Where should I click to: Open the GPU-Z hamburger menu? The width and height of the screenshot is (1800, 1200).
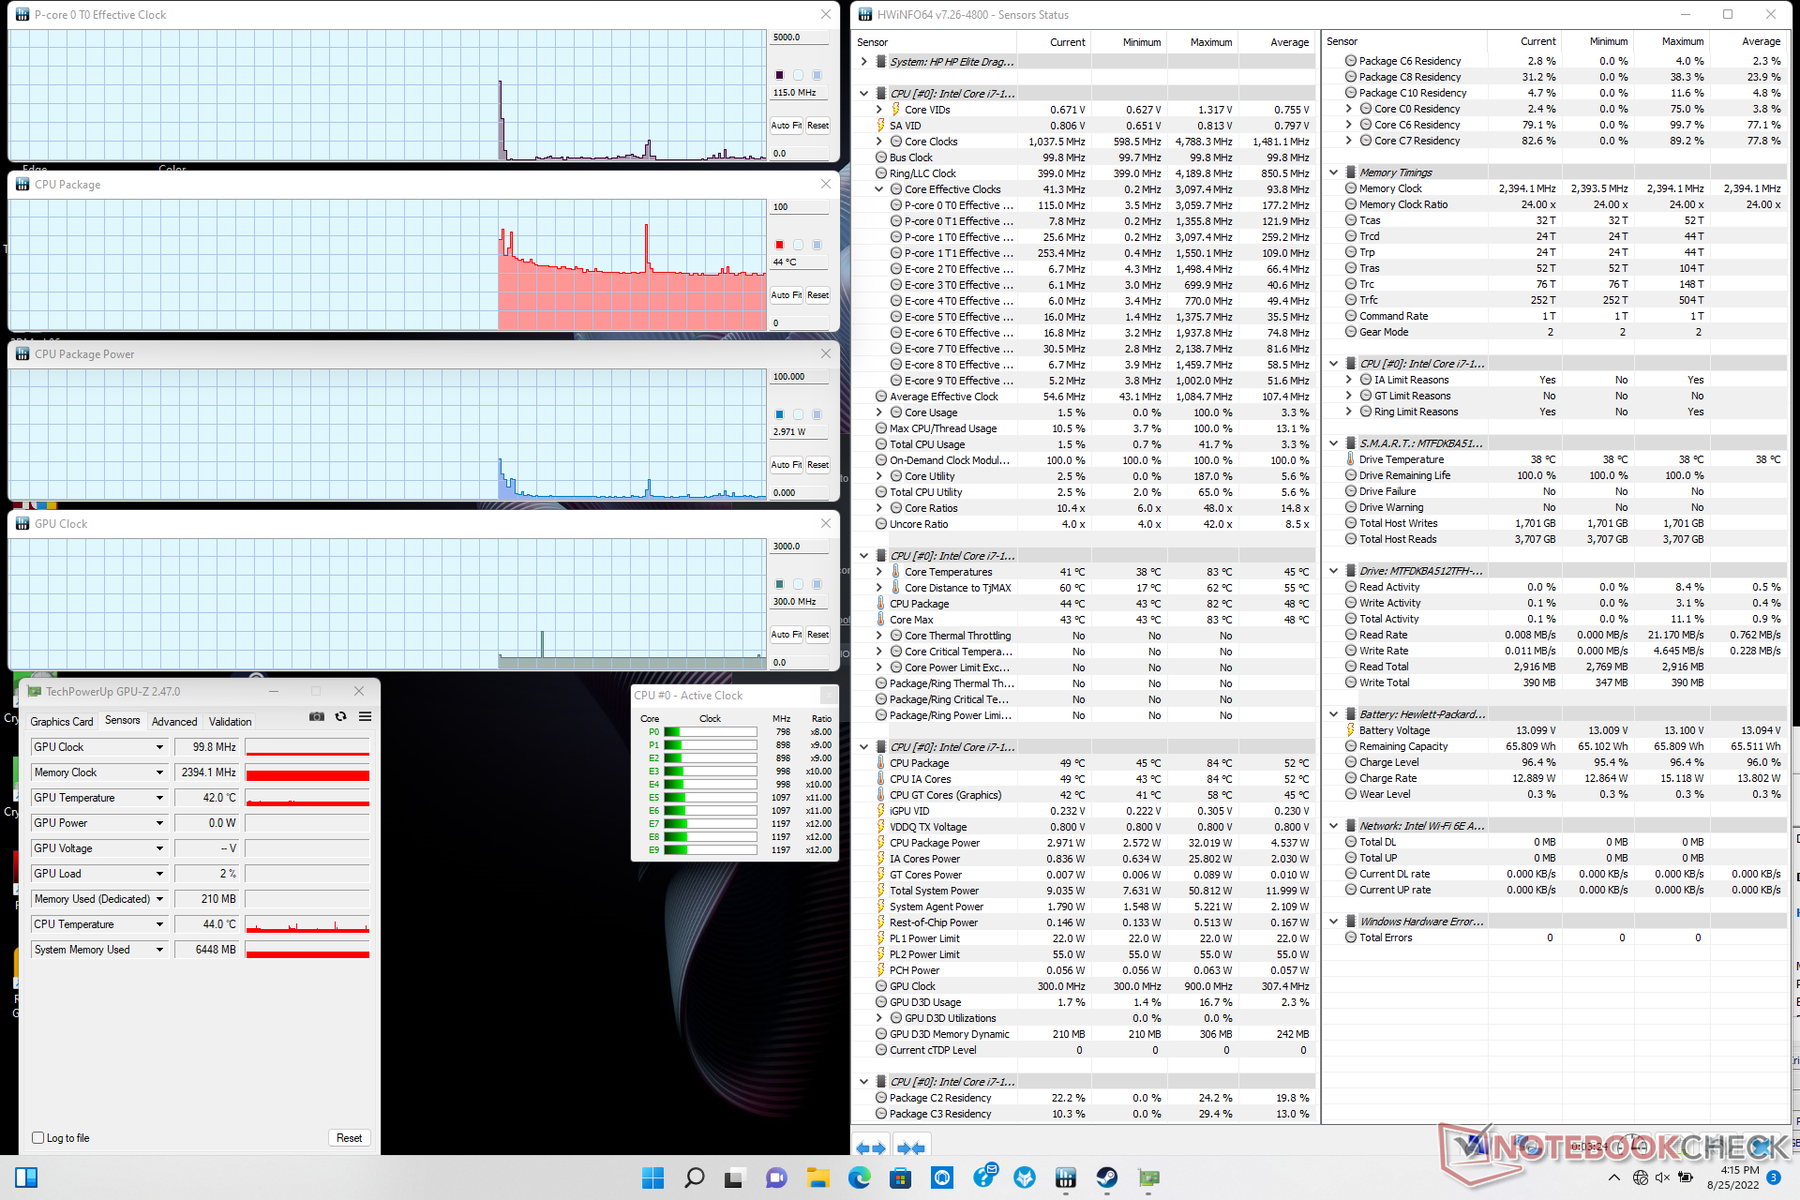365,717
